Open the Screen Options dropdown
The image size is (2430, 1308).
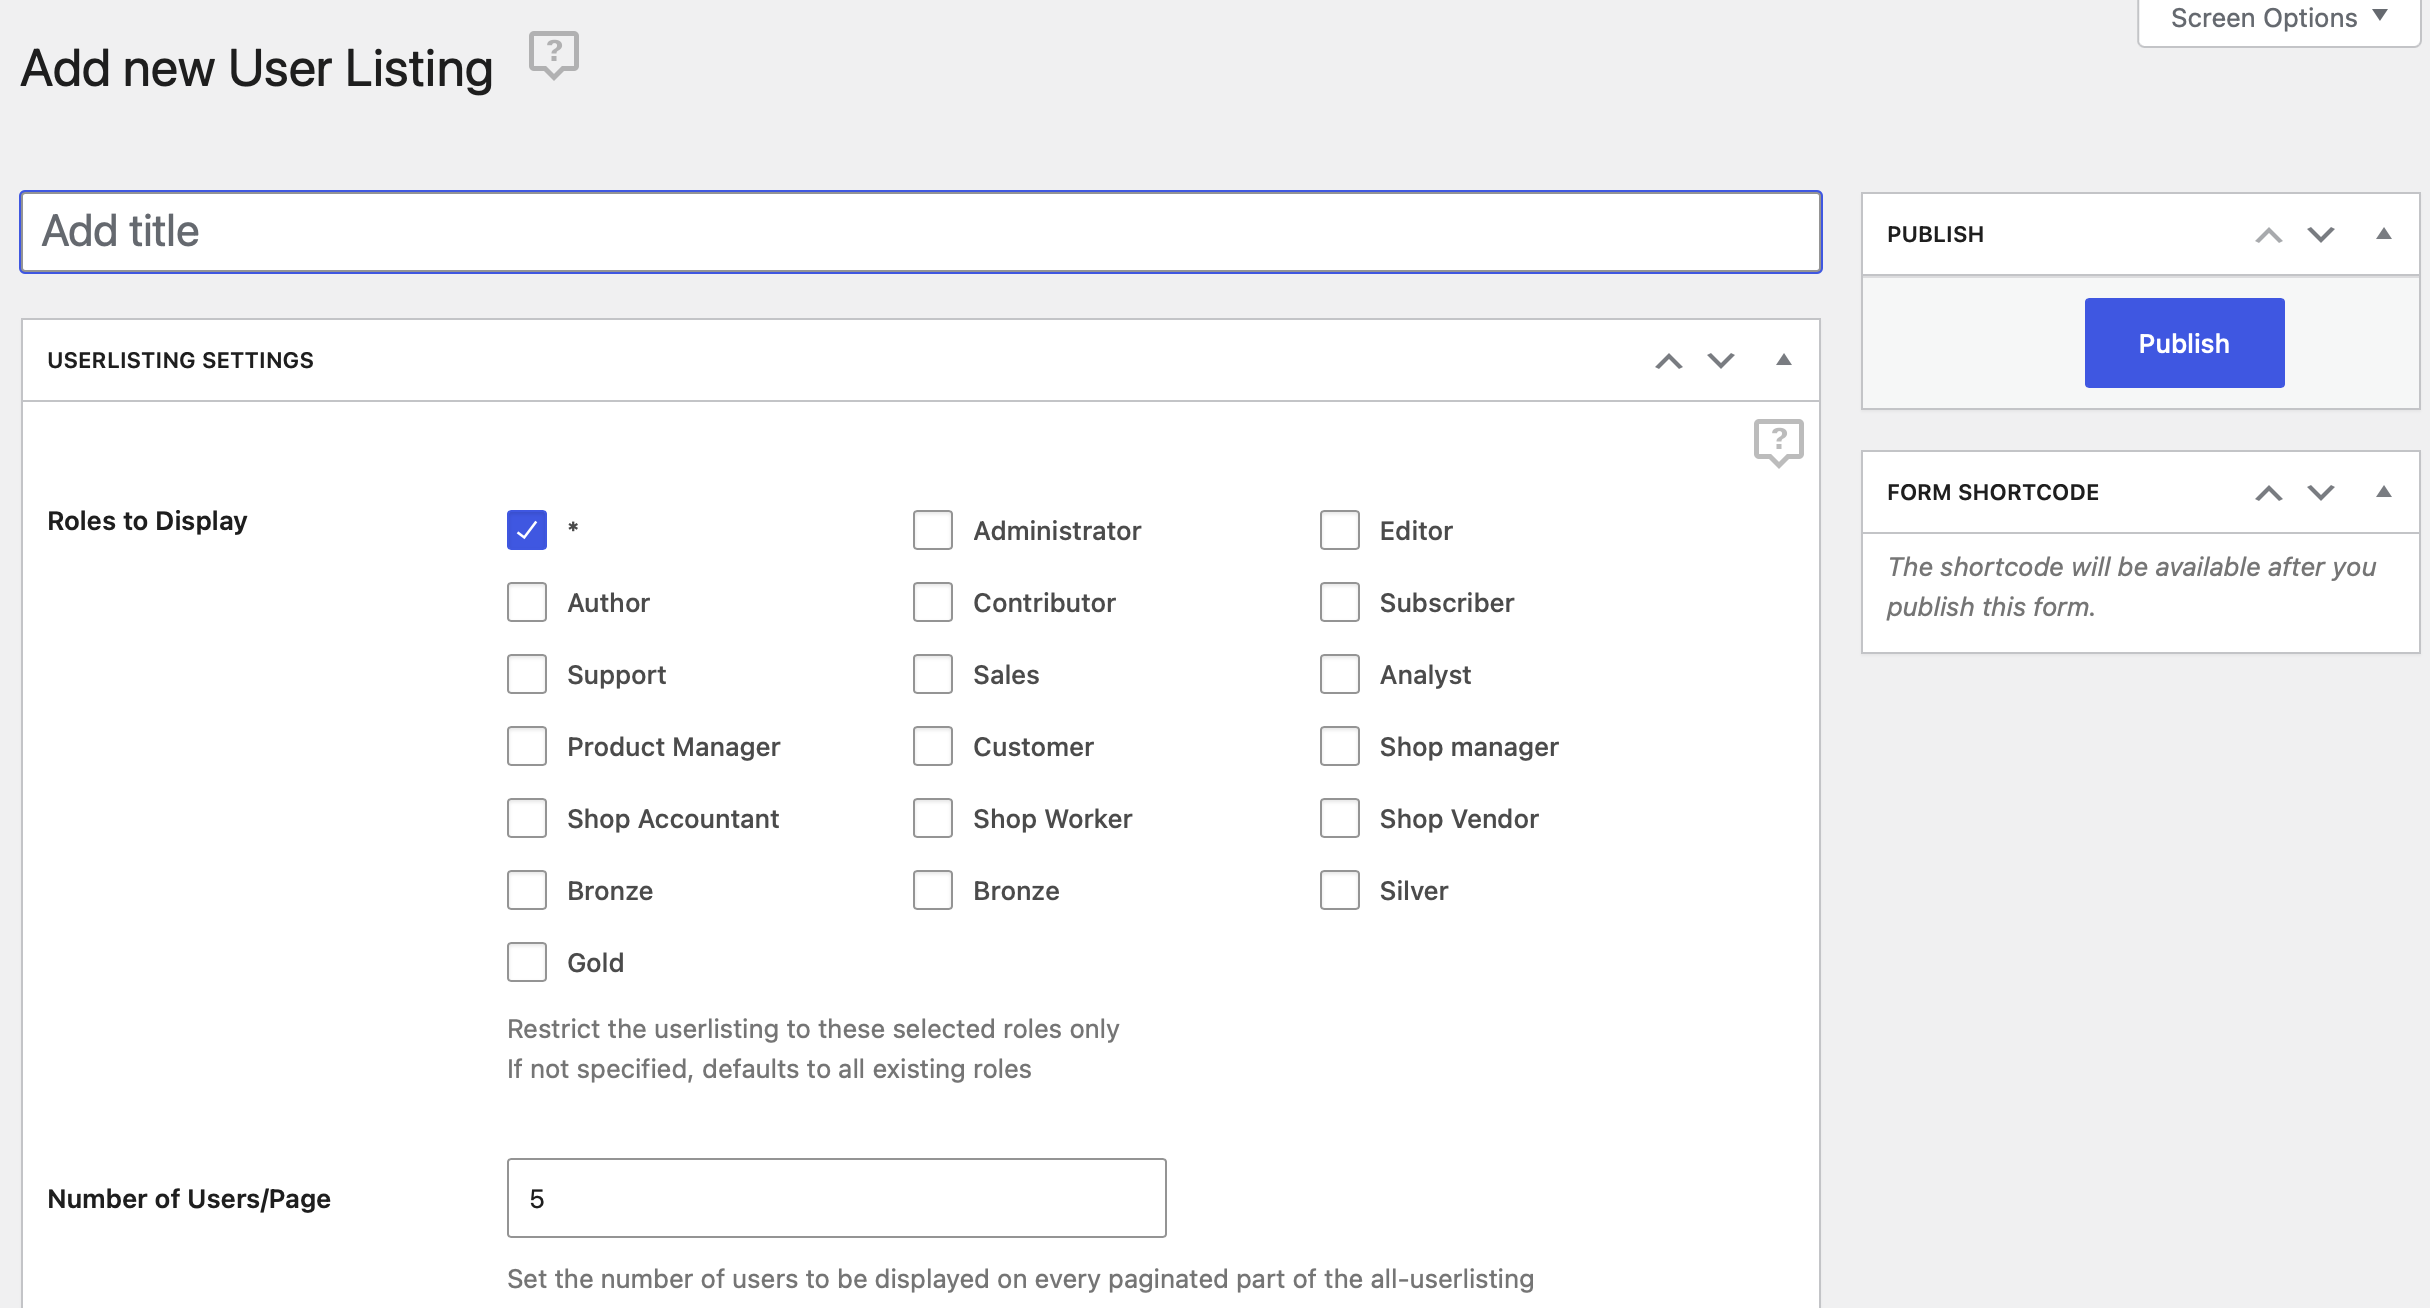2277,19
